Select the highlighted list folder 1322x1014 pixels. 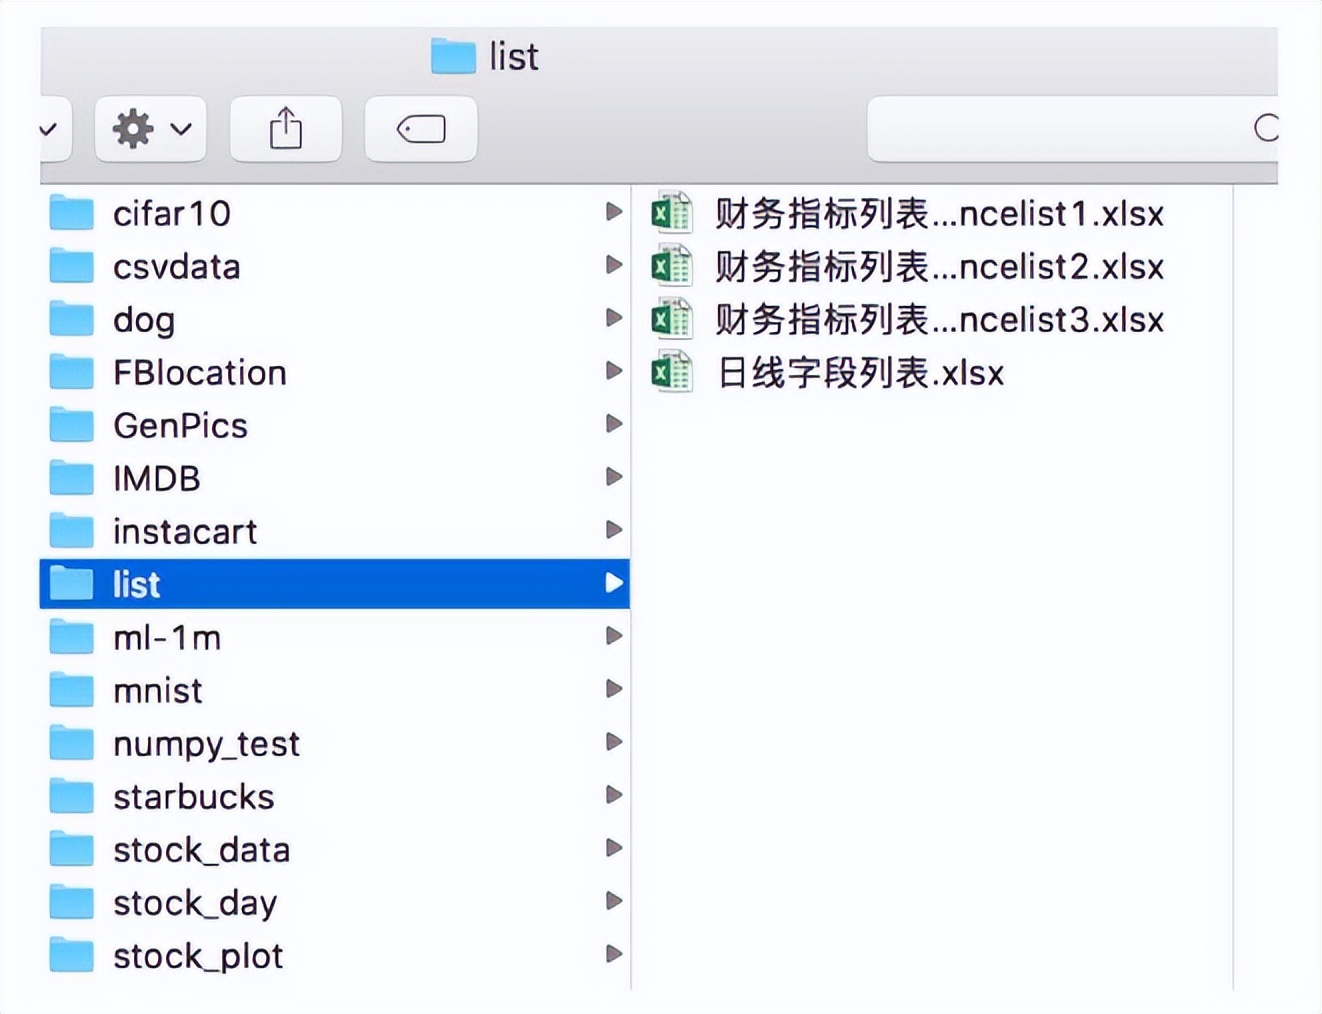pyautogui.click(x=137, y=583)
